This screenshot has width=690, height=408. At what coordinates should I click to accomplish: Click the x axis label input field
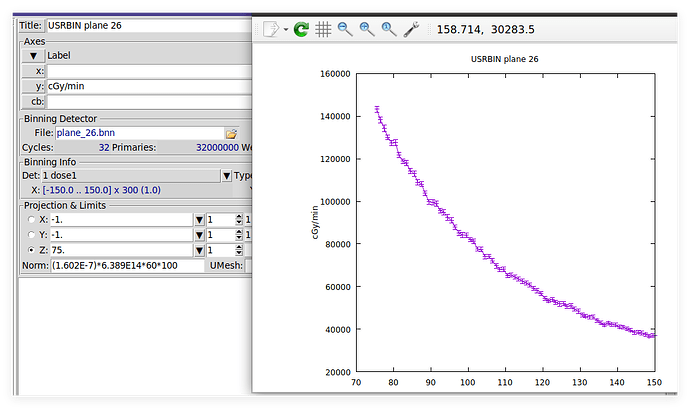click(149, 71)
